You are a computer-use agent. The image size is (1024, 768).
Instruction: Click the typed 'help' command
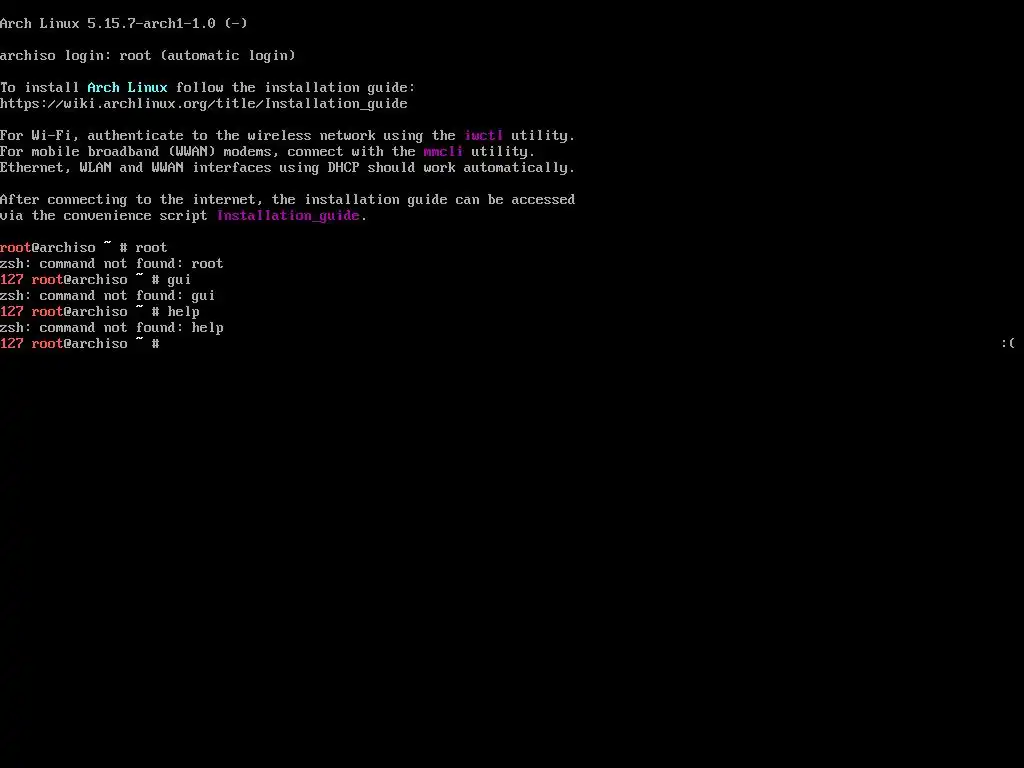184,312
